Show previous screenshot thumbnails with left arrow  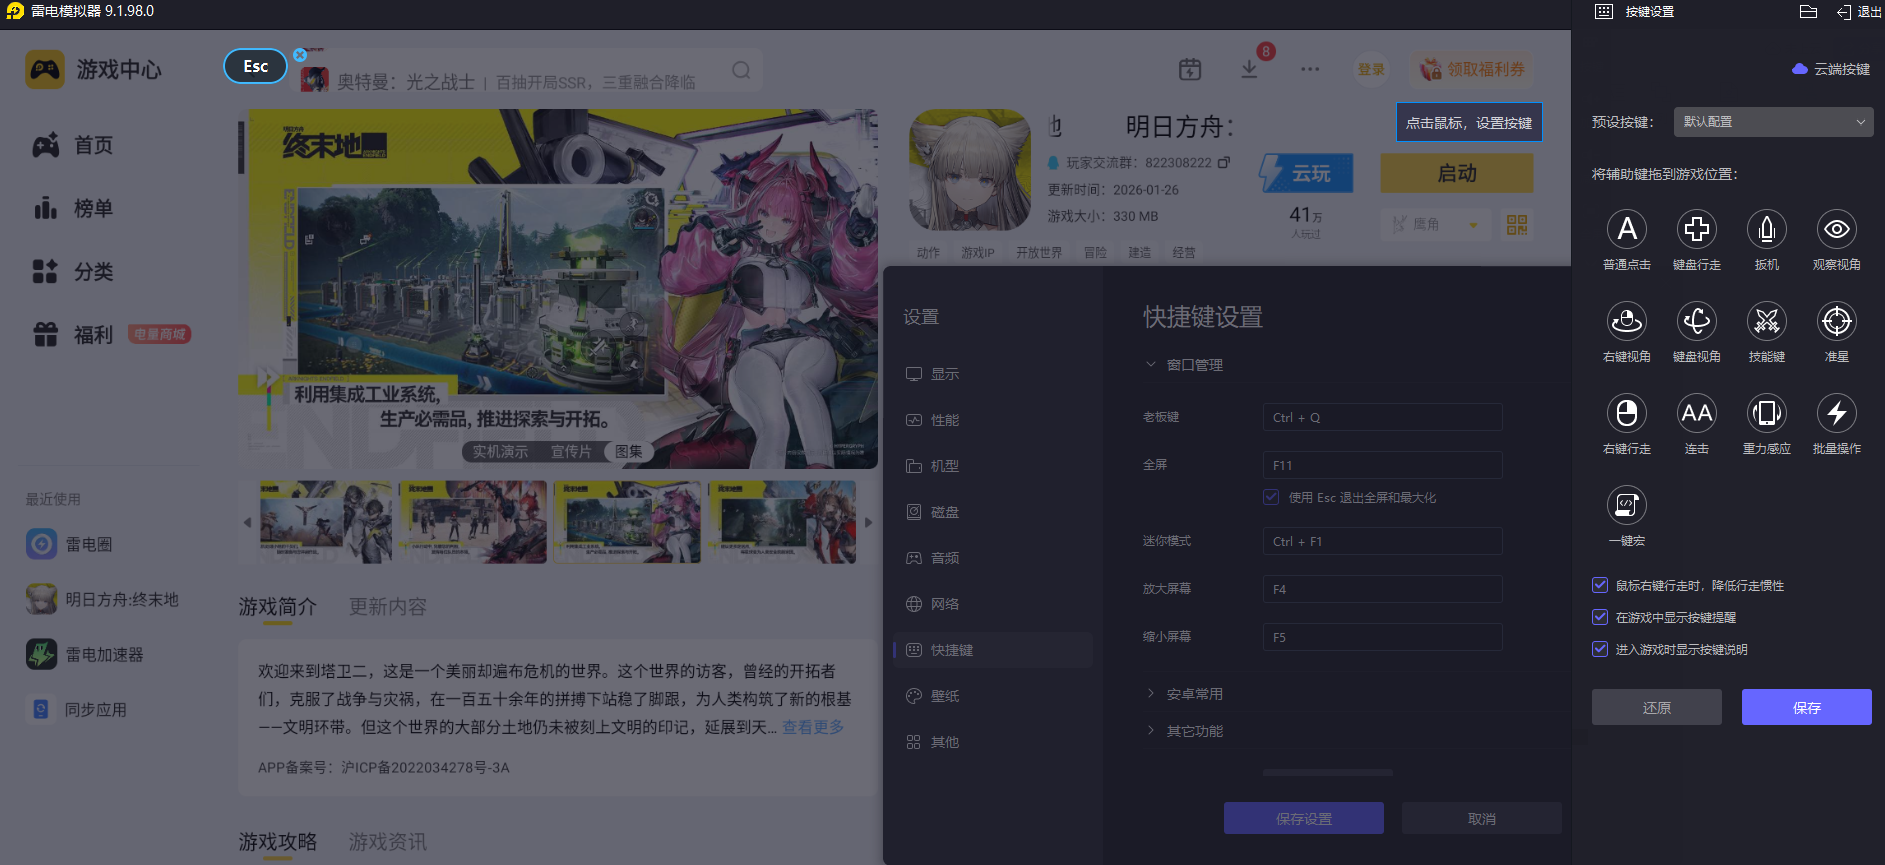(248, 522)
